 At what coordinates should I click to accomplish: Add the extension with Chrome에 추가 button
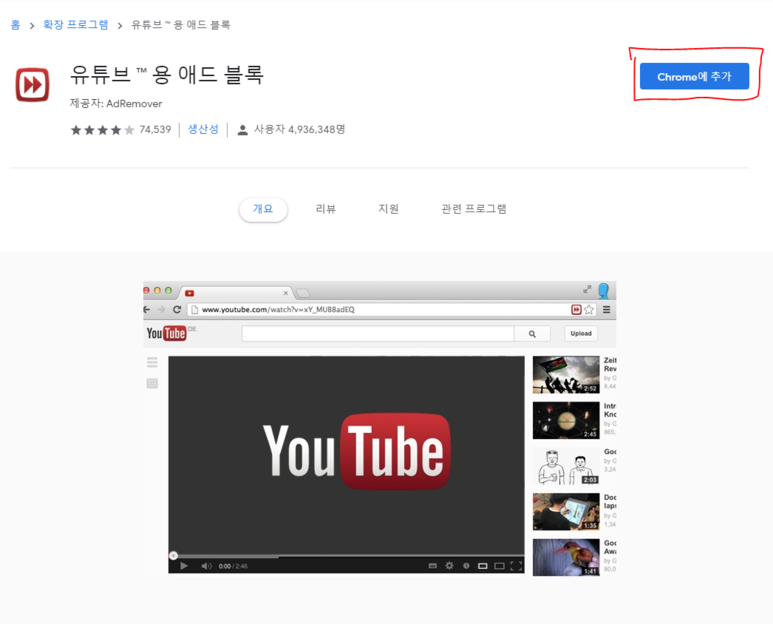click(694, 76)
